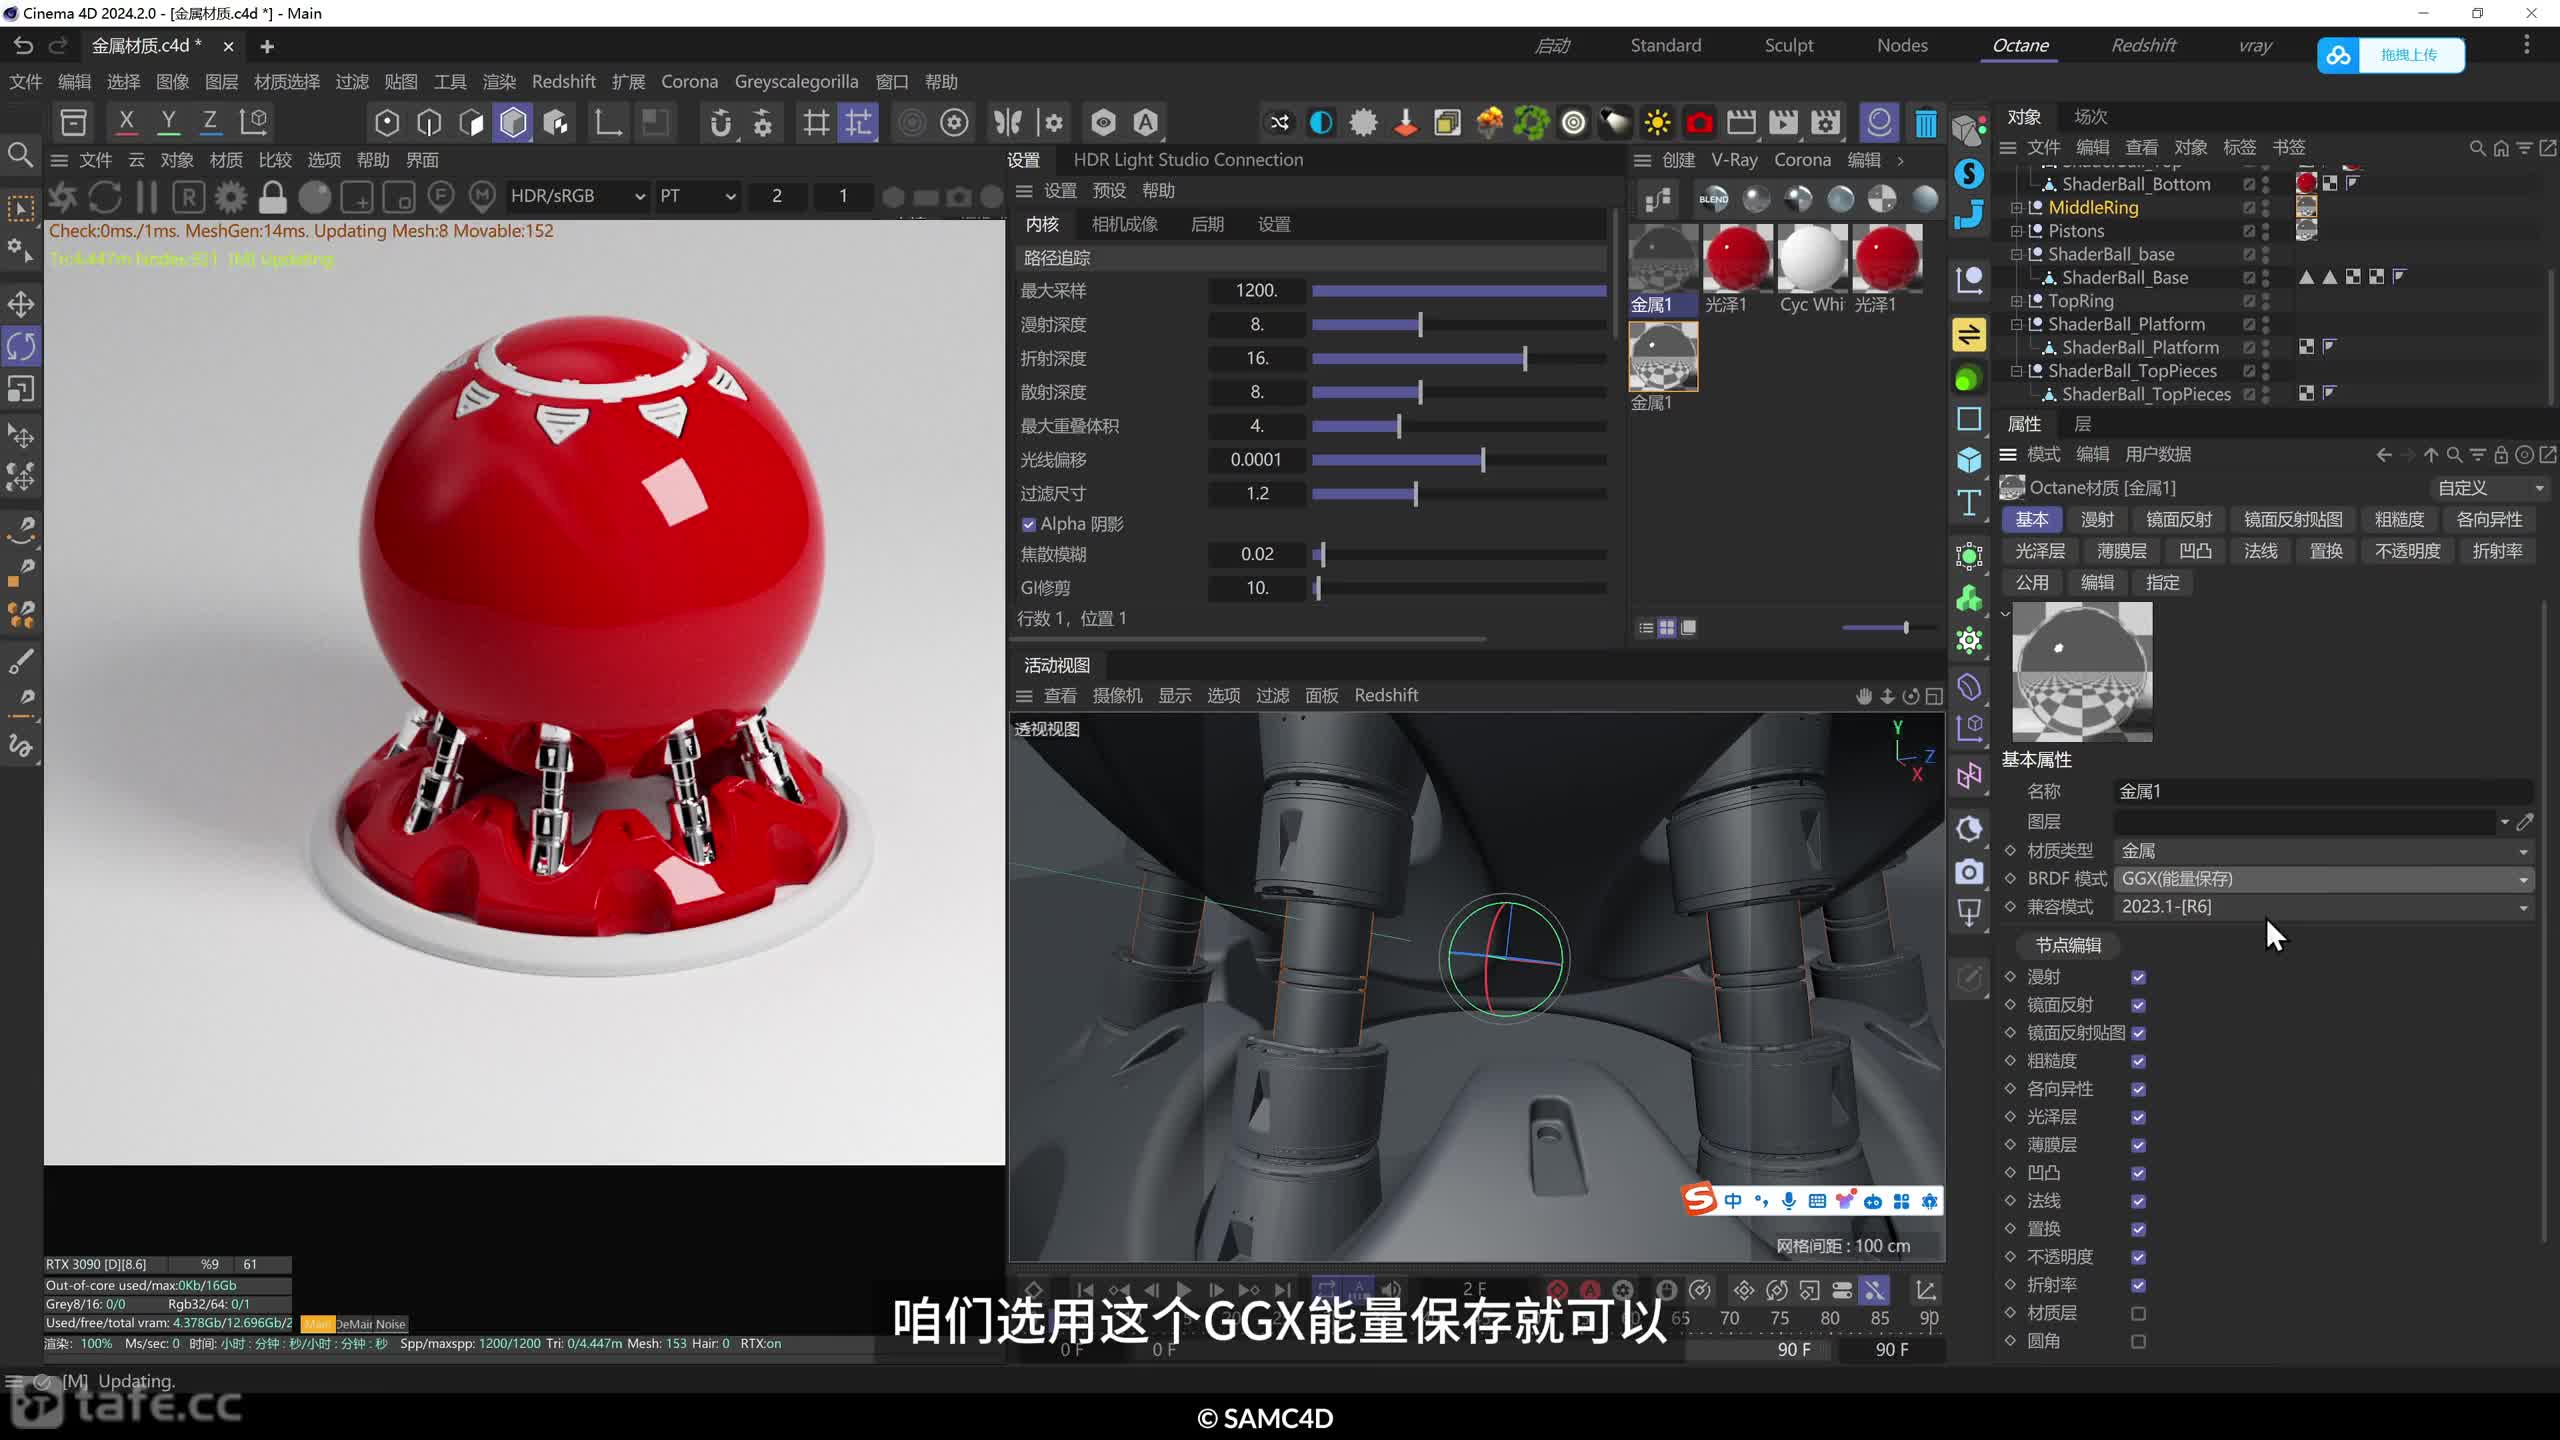
Task: Expand the MiddleRing object tree node
Action: [x=2016, y=208]
